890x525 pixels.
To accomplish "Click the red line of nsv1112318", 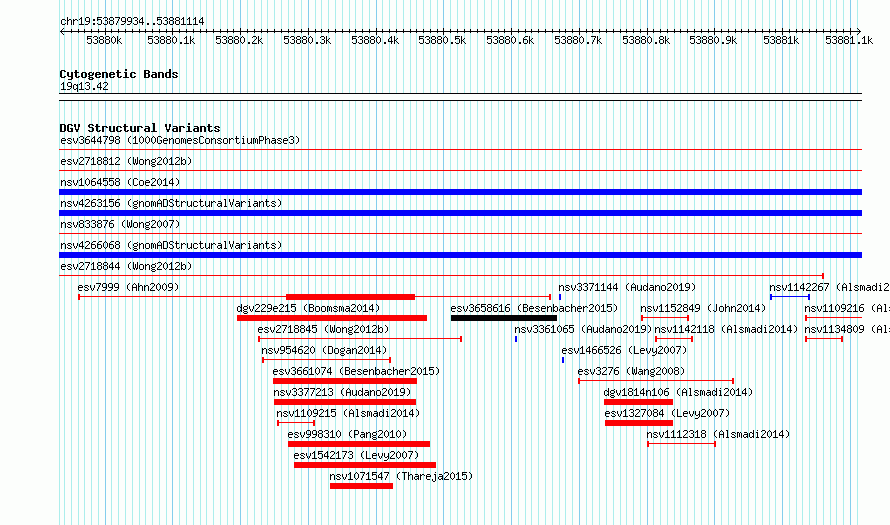I will pyautogui.click(x=682, y=444).
